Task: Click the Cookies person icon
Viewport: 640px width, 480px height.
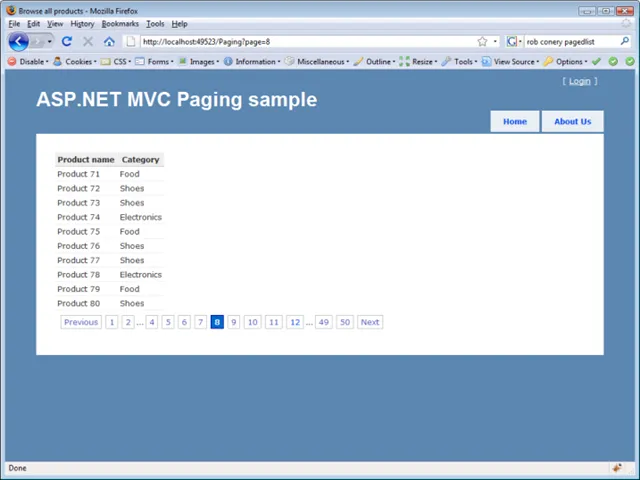Action: pyautogui.click(x=58, y=61)
